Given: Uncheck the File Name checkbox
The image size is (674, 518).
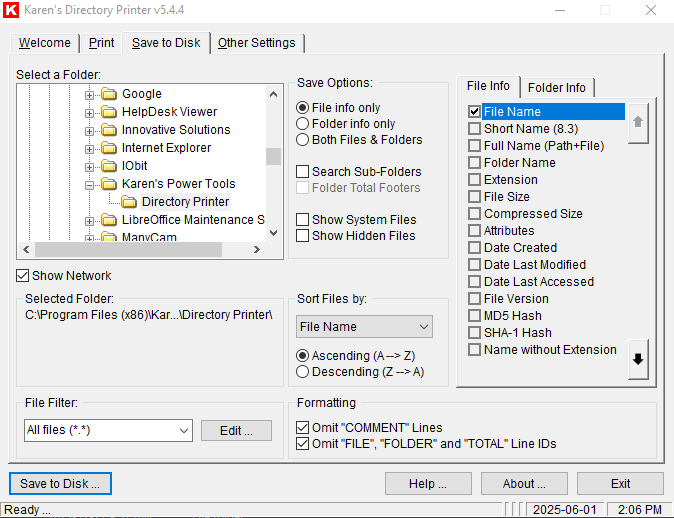Looking at the screenshot, I should coord(474,112).
